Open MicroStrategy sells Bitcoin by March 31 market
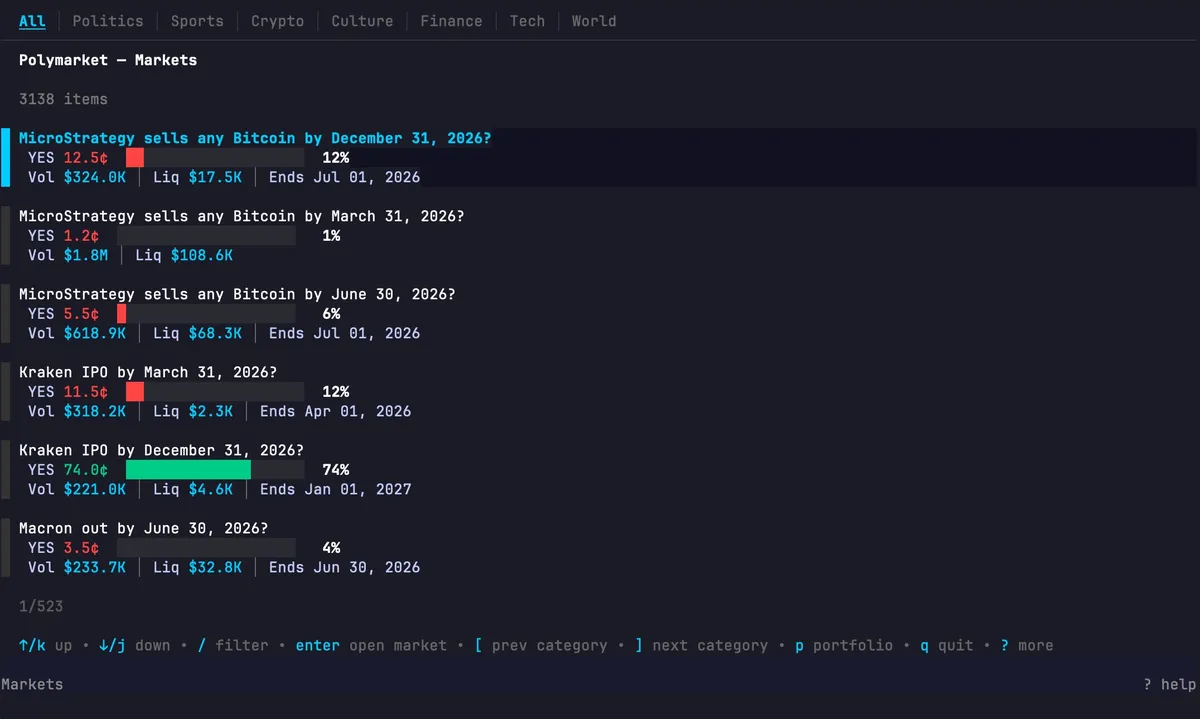Image resolution: width=1200 pixels, height=719 pixels. pyautogui.click(x=241, y=216)
